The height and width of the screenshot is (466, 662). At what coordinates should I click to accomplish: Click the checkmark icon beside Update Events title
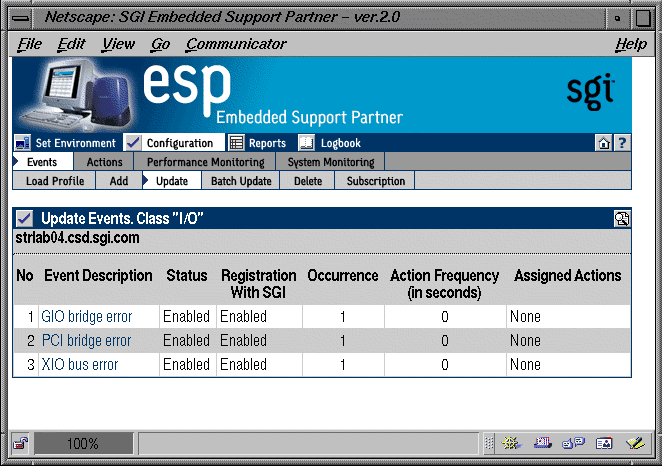point(24,218)
